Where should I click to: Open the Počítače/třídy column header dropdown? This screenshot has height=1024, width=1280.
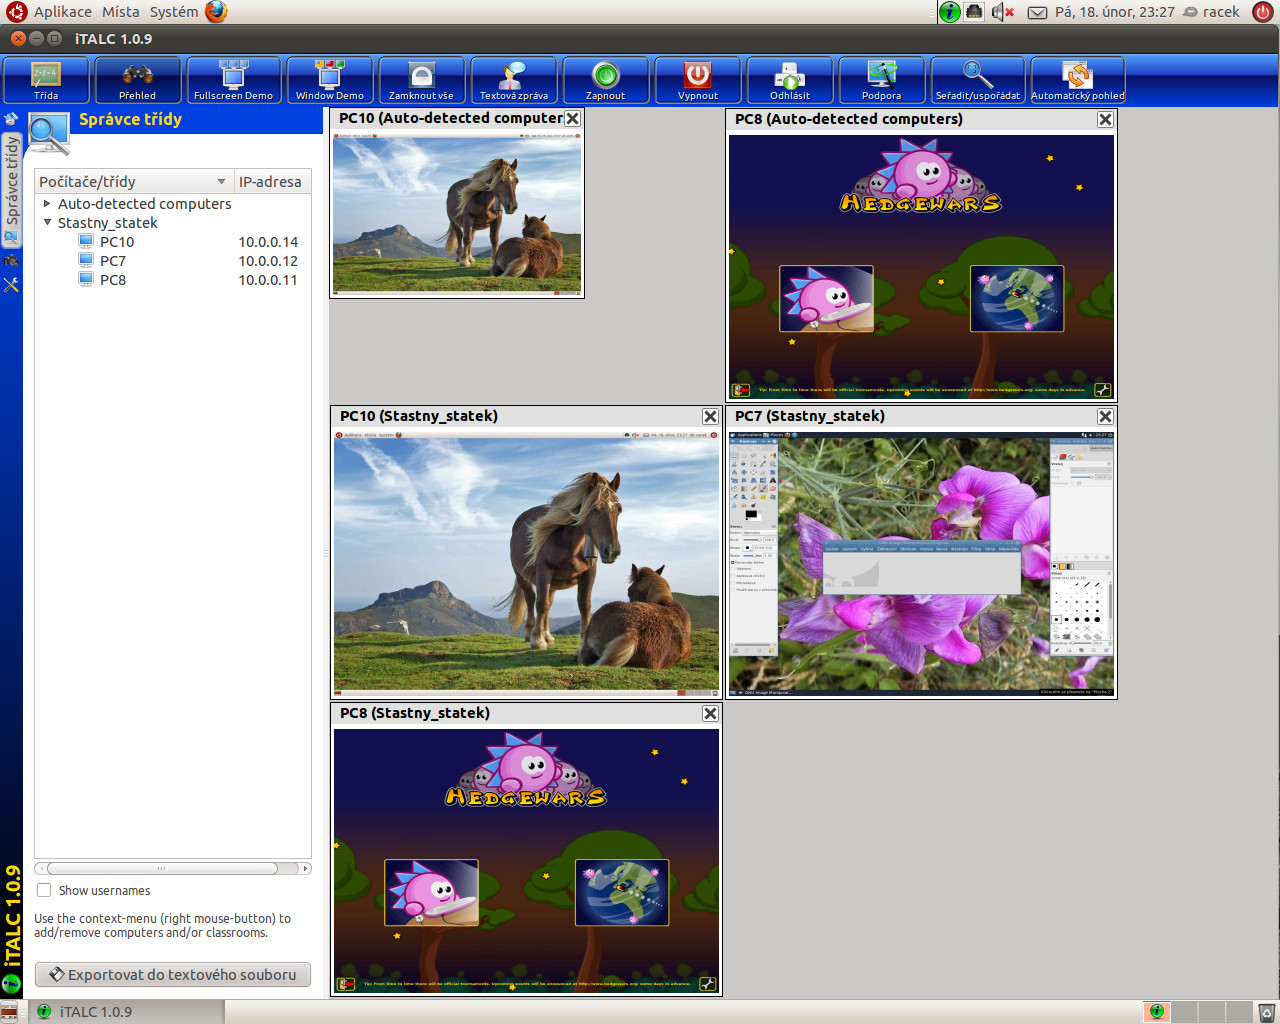[x=221, y=182]
